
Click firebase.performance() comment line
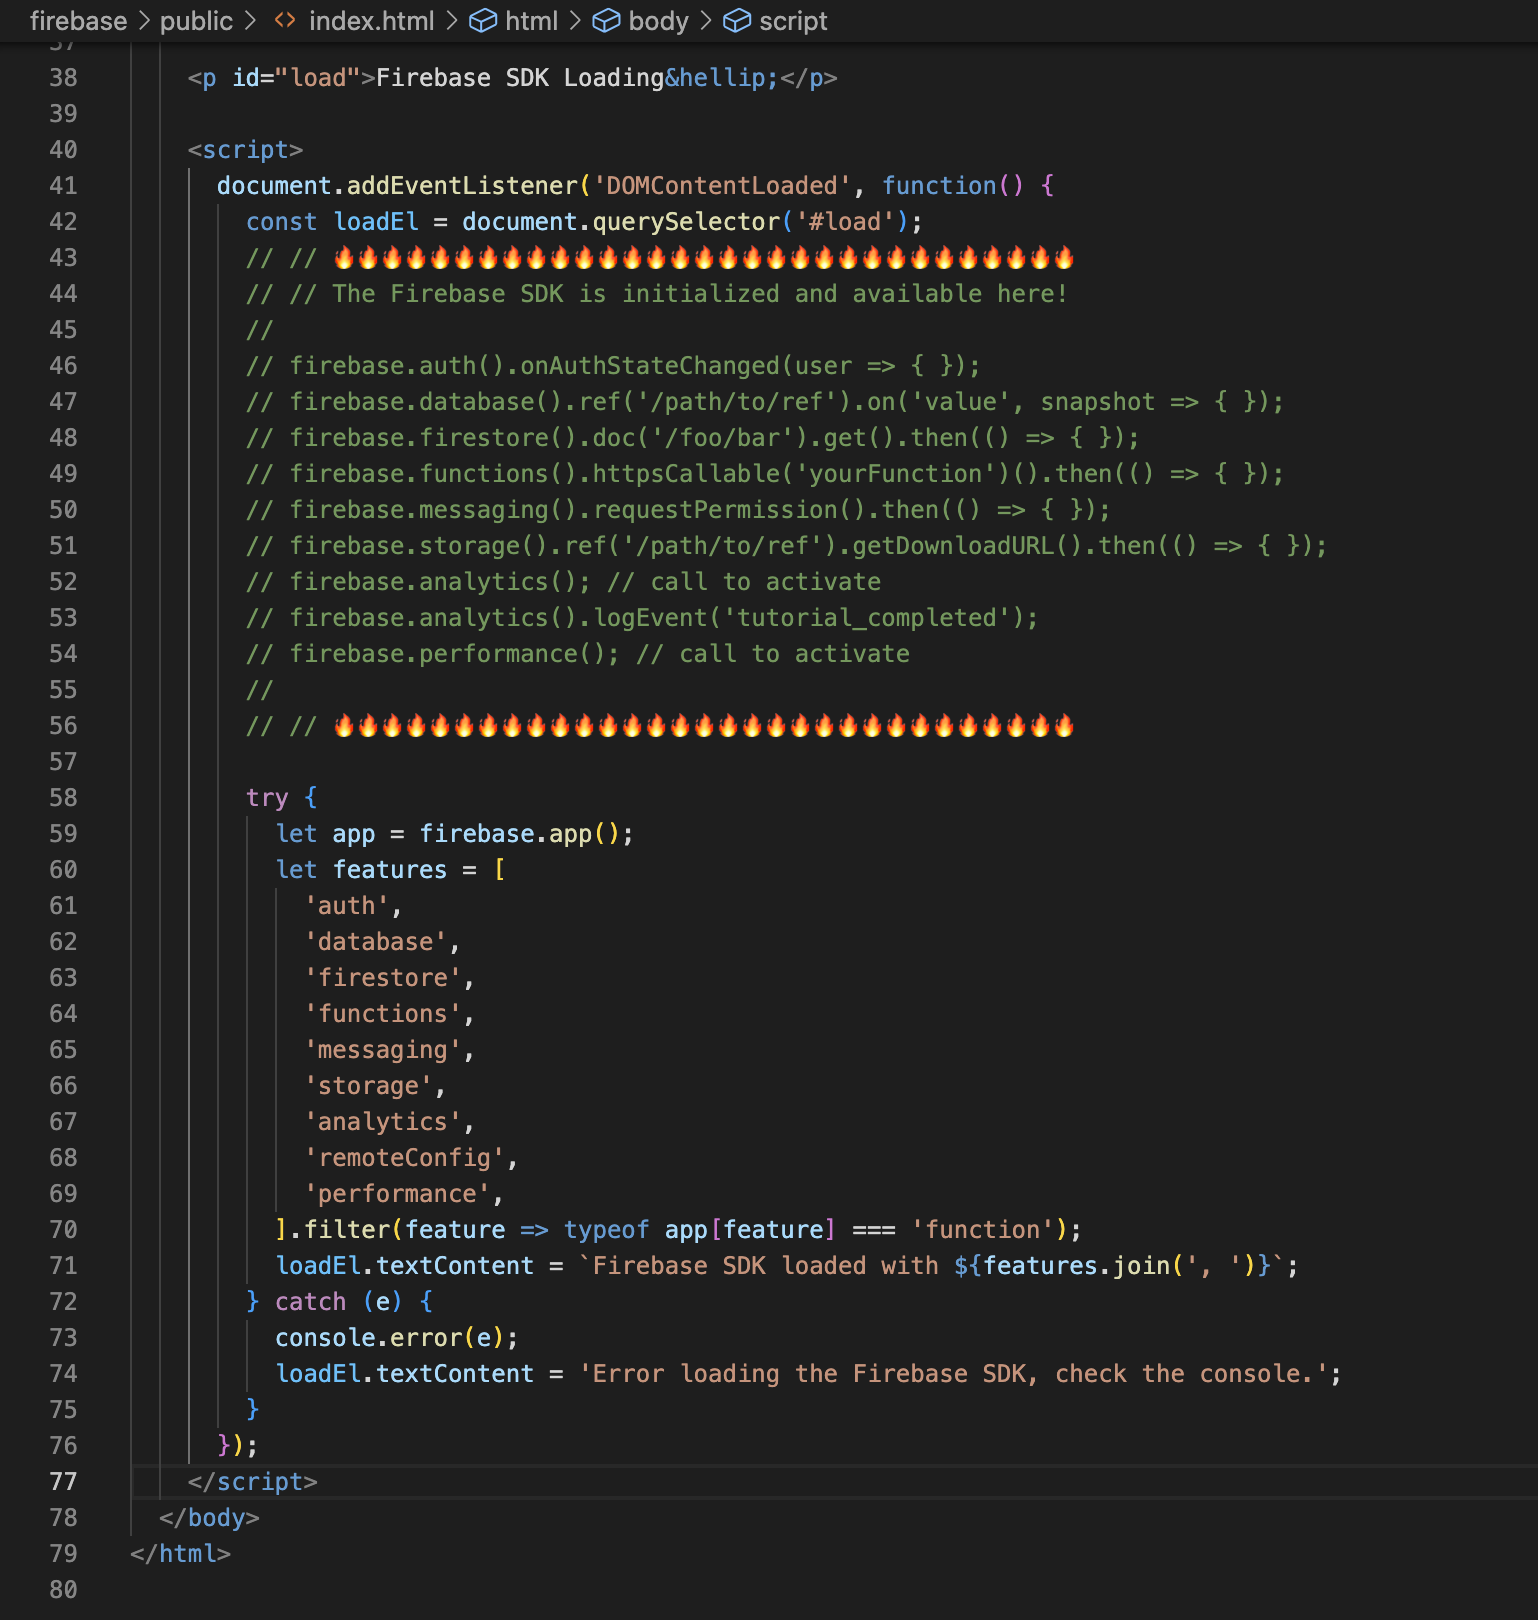coord(578,654)
